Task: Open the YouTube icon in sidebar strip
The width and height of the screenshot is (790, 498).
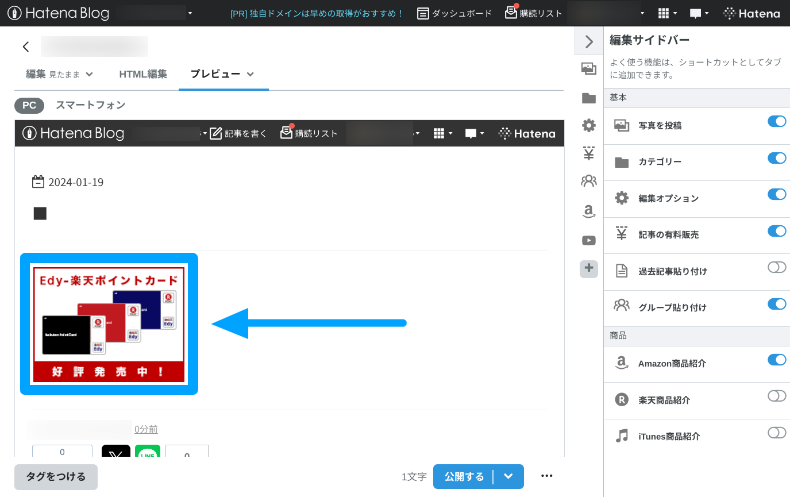Action: click(x=588, y=240)
